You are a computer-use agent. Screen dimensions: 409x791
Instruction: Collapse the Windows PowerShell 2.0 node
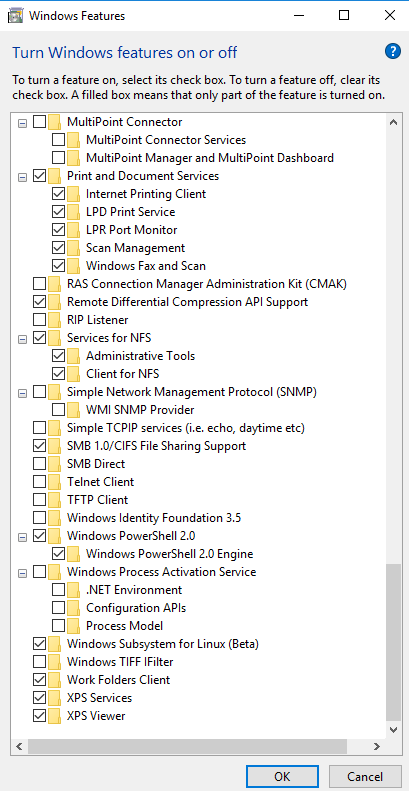click(x=22, y=537)
